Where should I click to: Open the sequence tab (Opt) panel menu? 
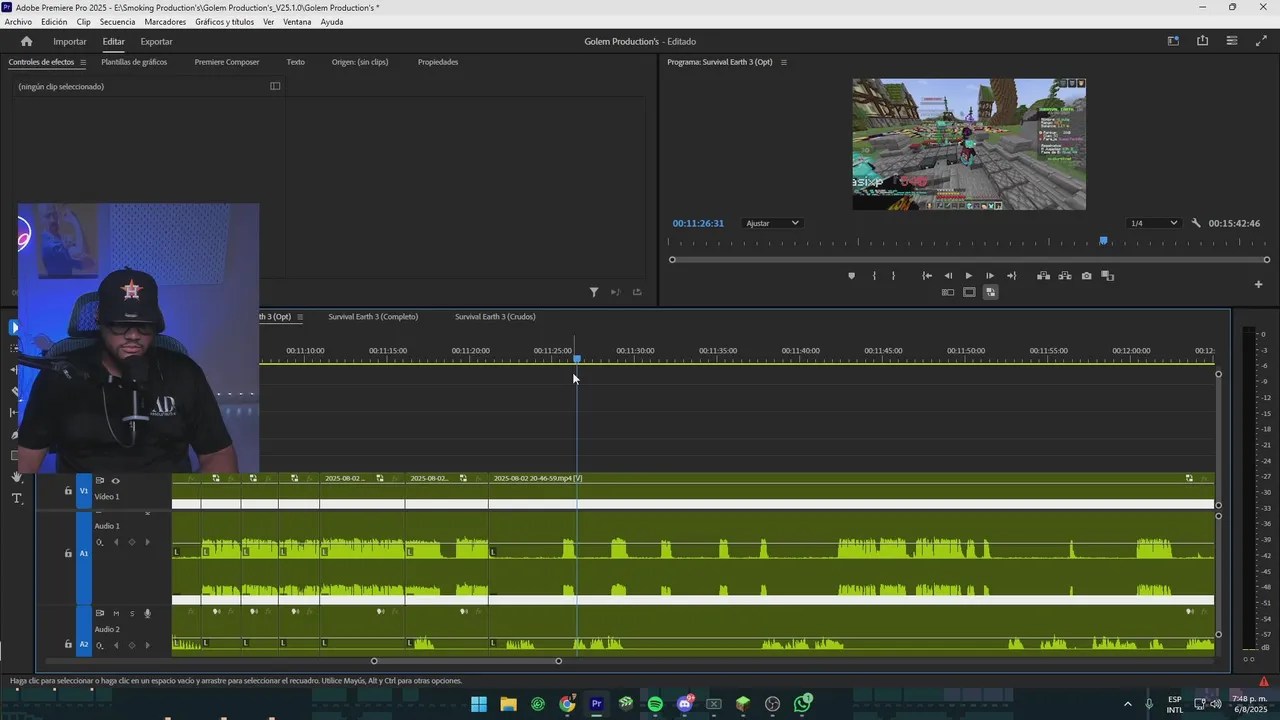(299, 317)
